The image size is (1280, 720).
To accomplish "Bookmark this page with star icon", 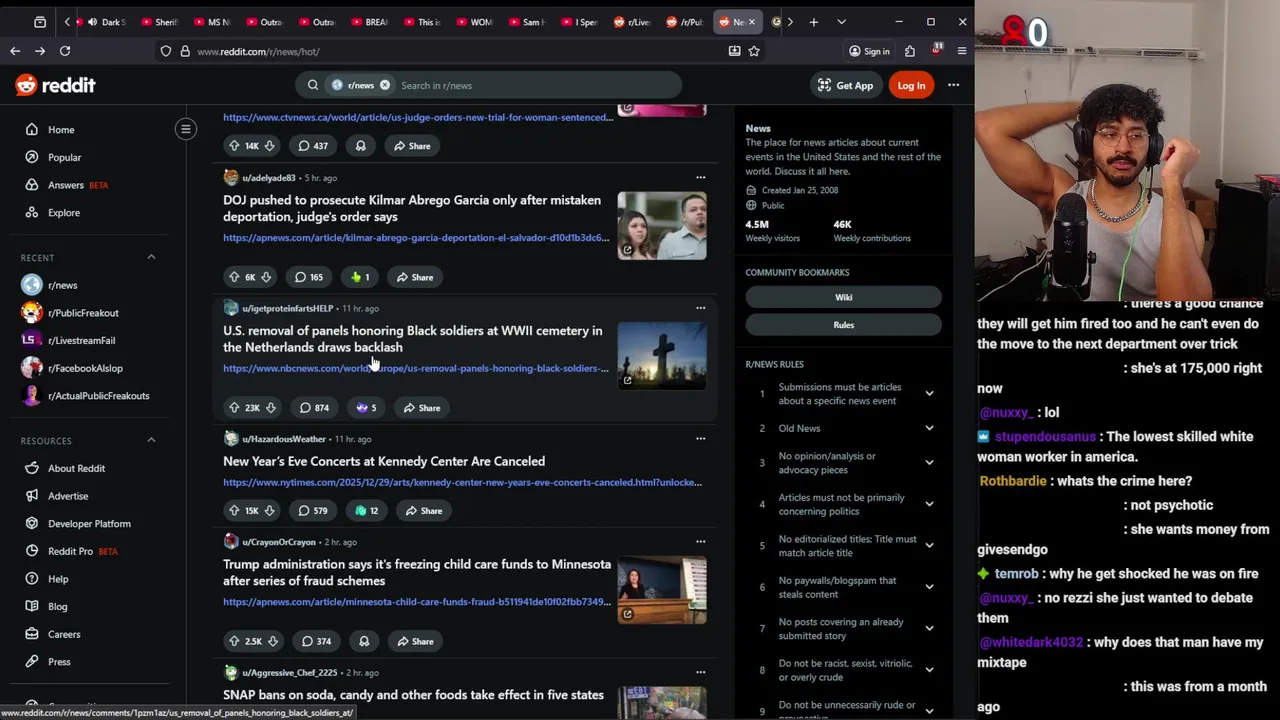I will 754,51.
